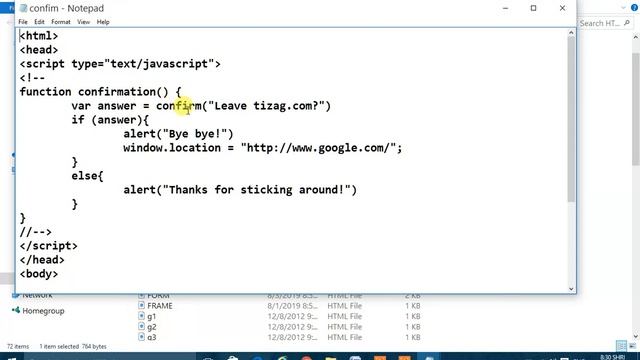The width and height of the screenshot is (640, 360).
Task: Click the g3 file's HTML icon
Action: (x=141, y=337)
